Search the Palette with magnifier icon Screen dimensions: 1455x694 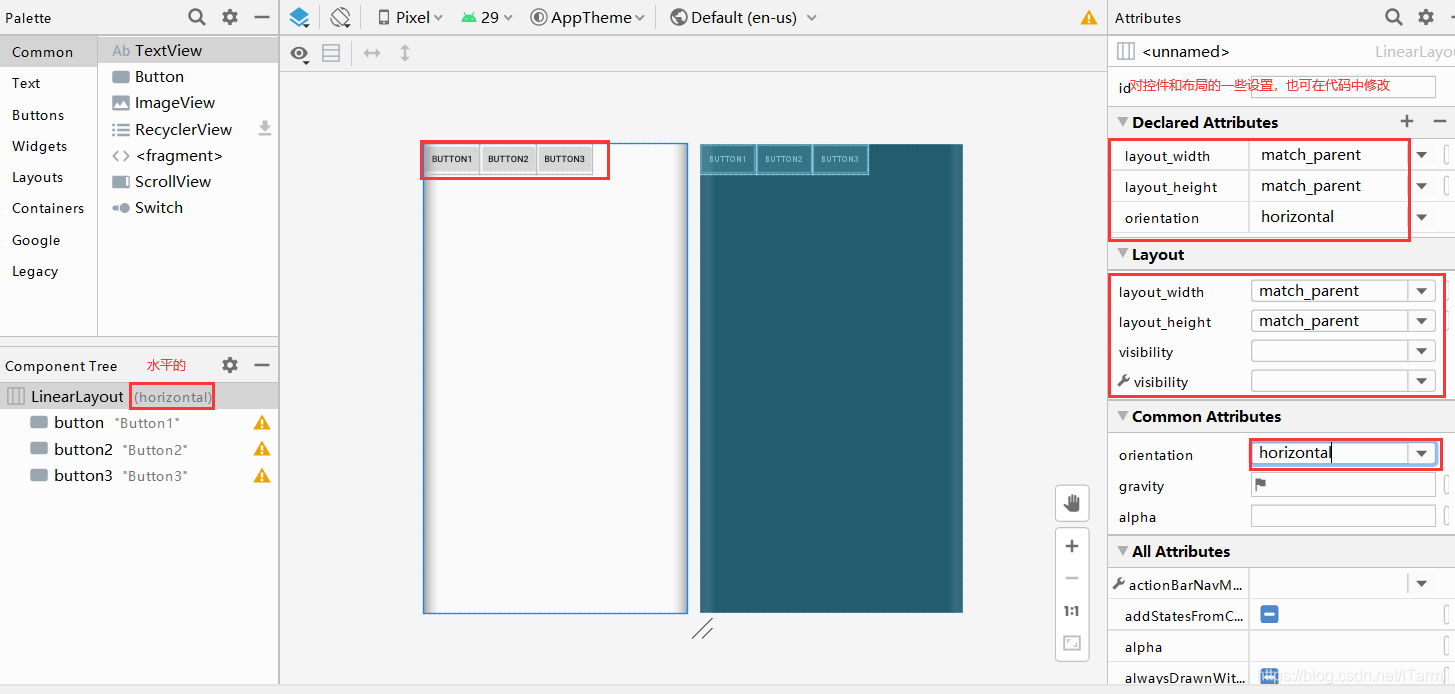197,17
